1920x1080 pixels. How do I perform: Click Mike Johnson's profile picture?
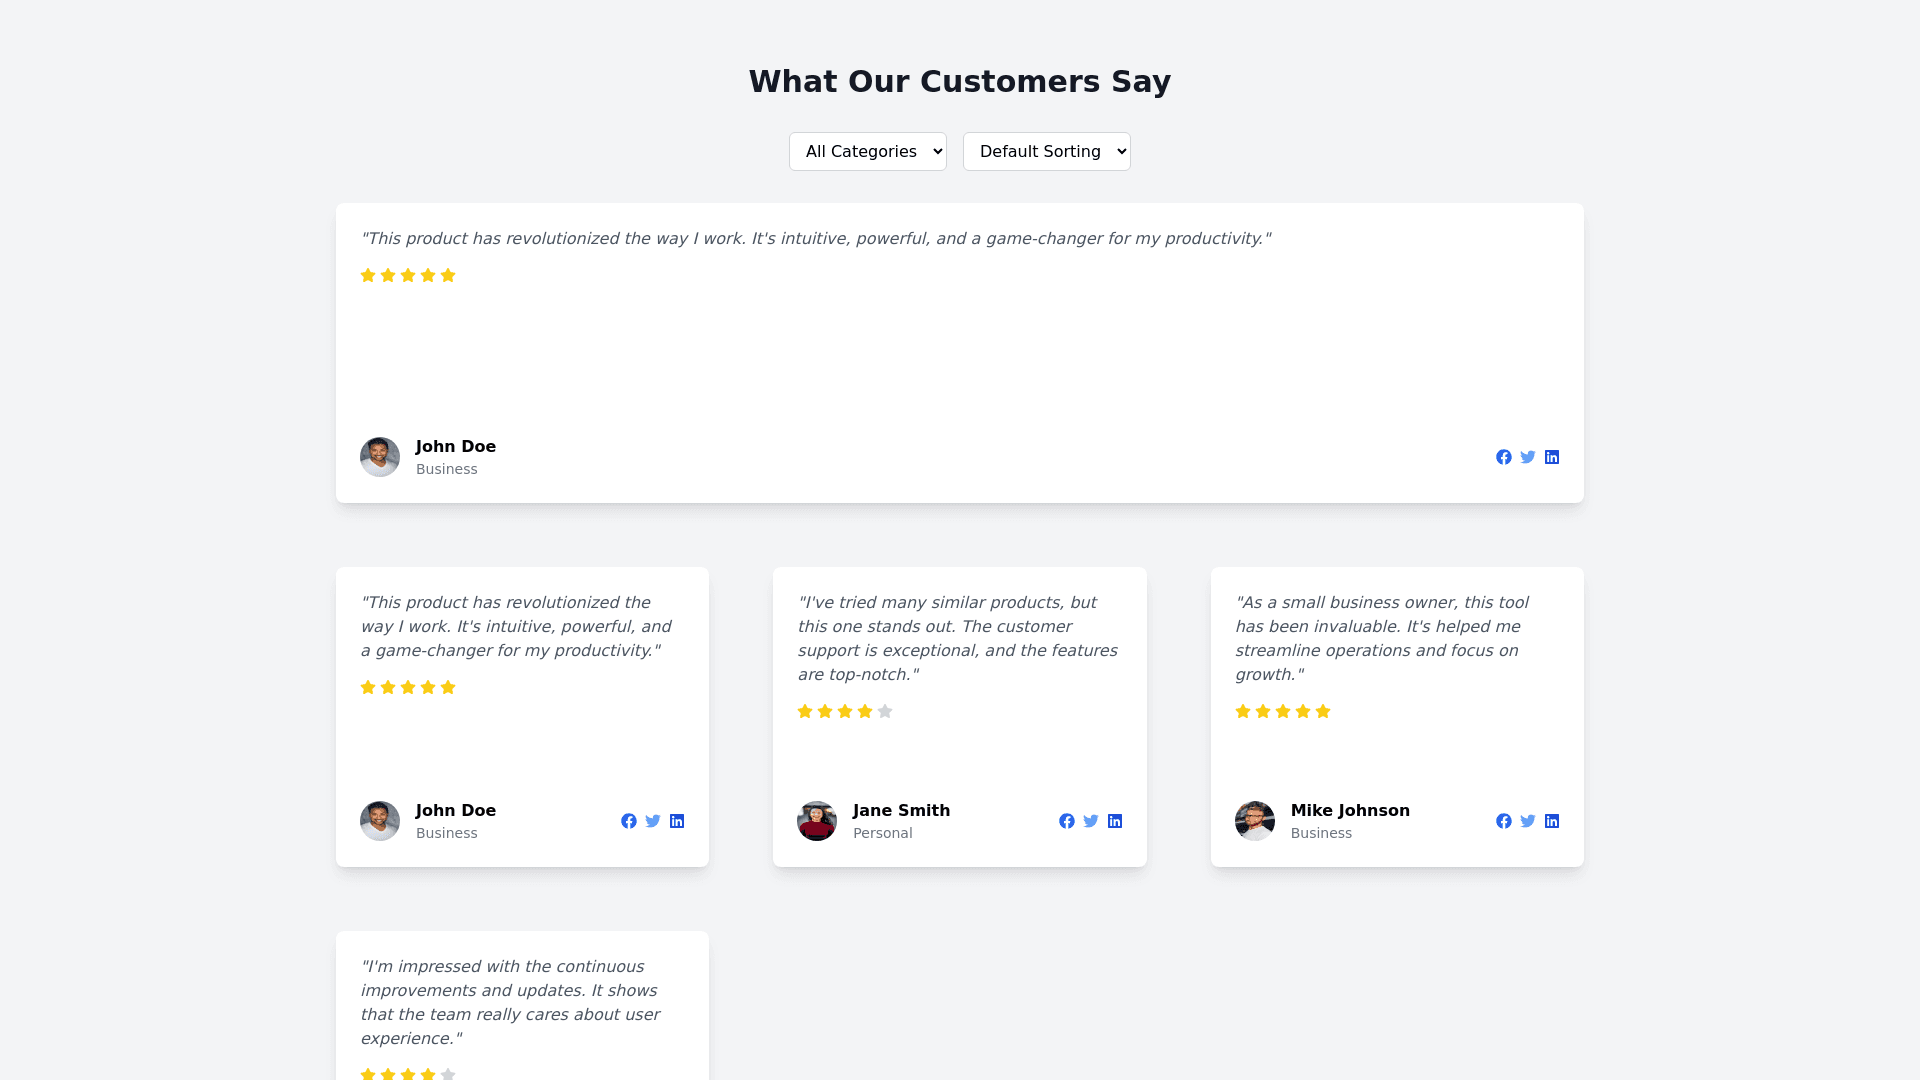(x=1255, y=821)
